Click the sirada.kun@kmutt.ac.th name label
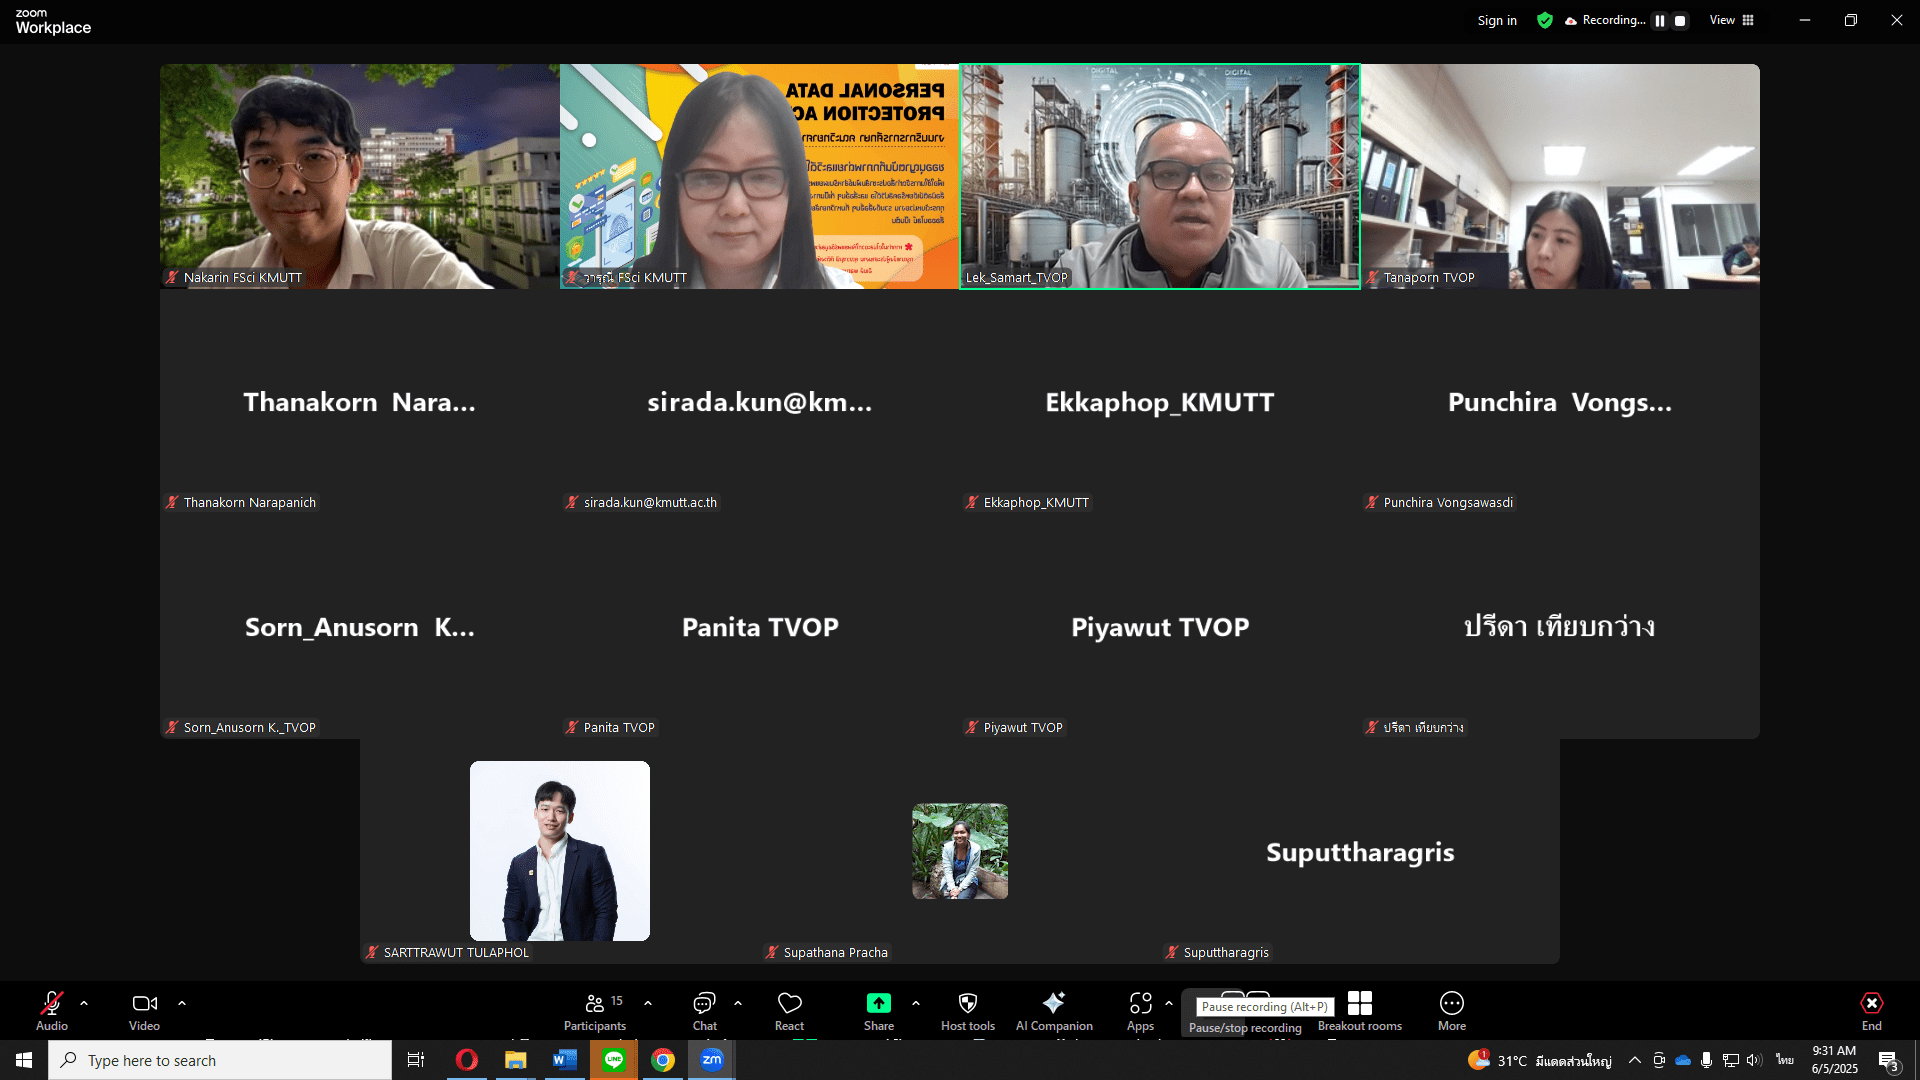The width and height of the screenshot is (1920, 1080). (650, 503)
